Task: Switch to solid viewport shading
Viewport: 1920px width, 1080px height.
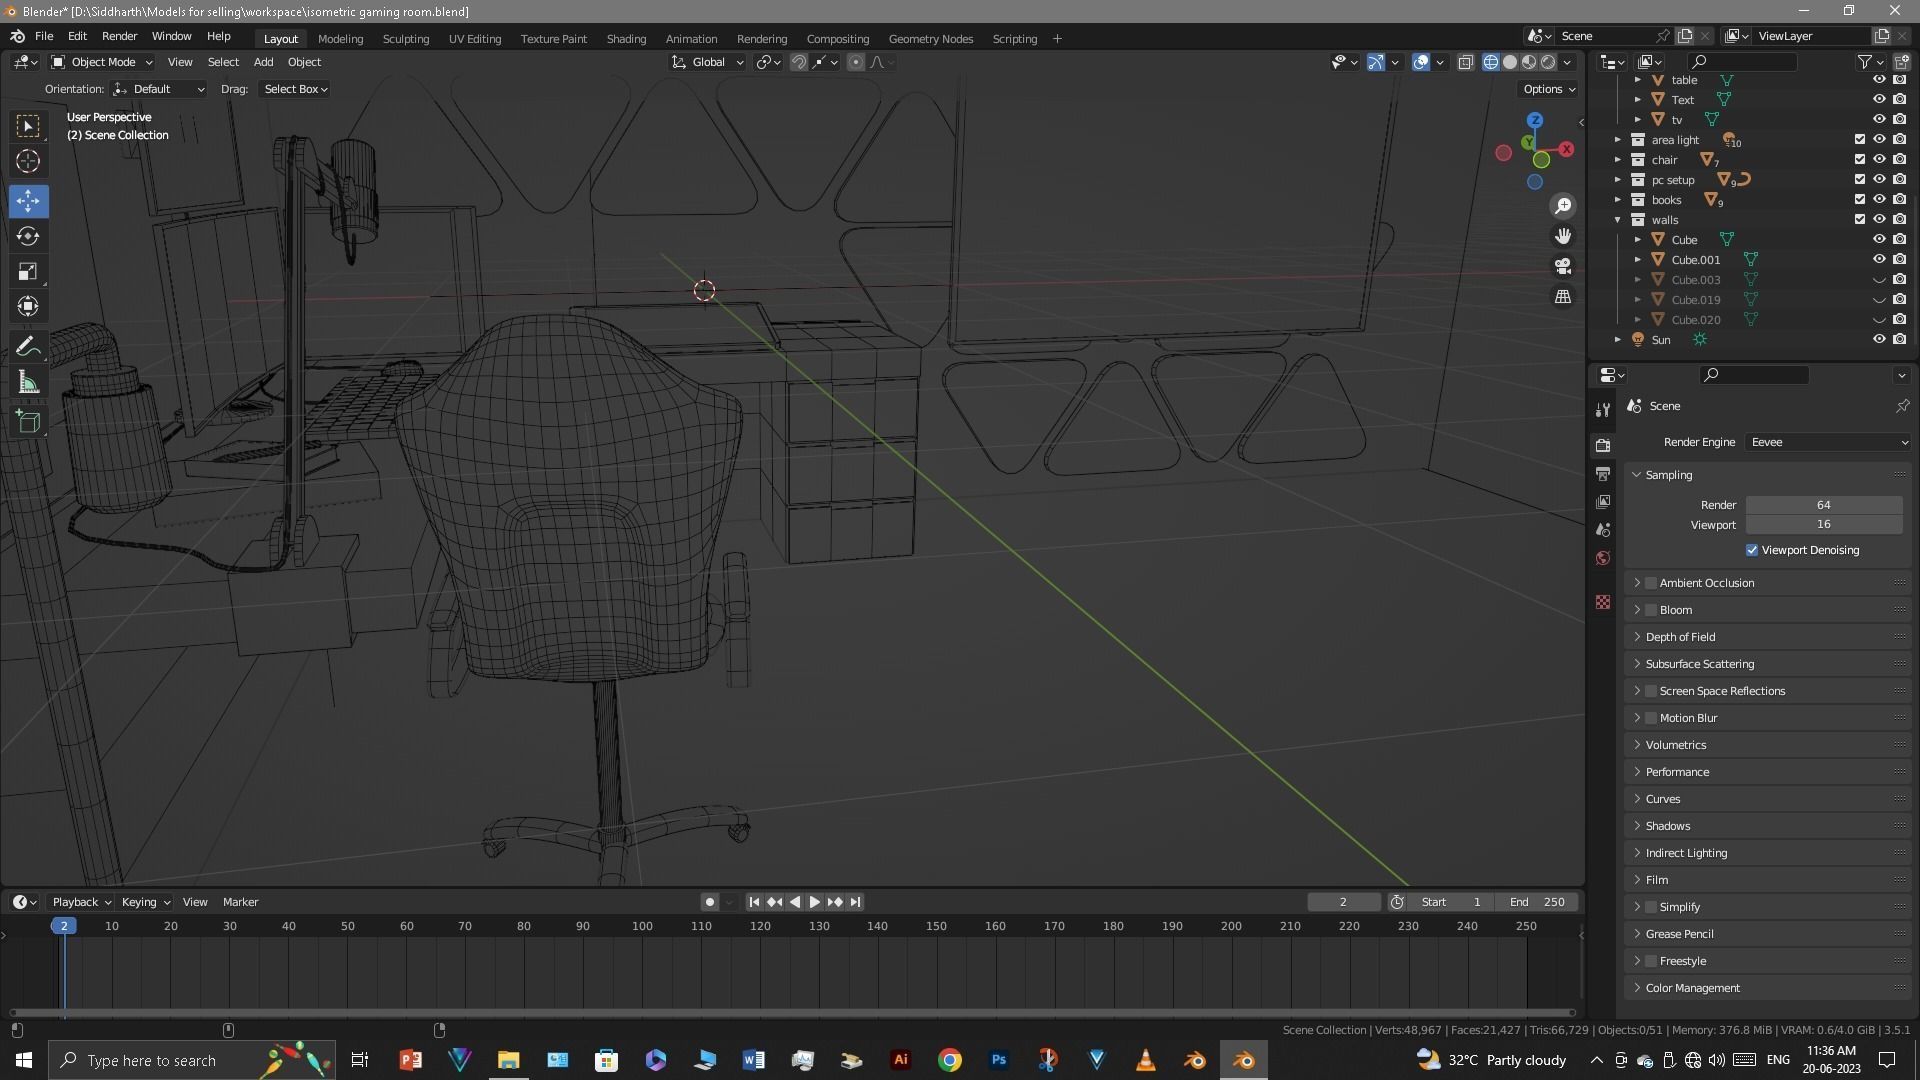Action: (x=1510, y=62)
